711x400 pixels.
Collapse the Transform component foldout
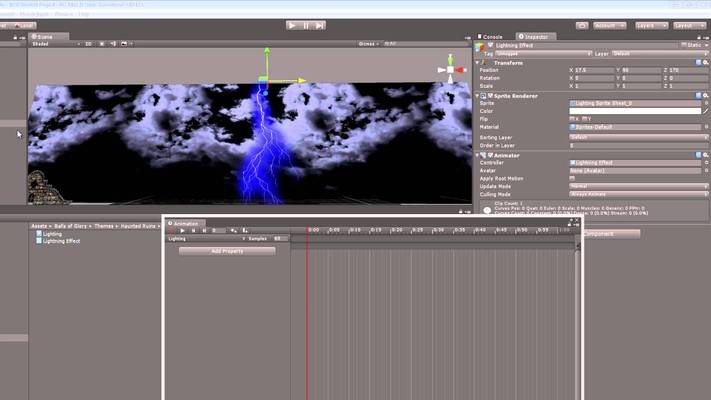click(x=477, y=63)
